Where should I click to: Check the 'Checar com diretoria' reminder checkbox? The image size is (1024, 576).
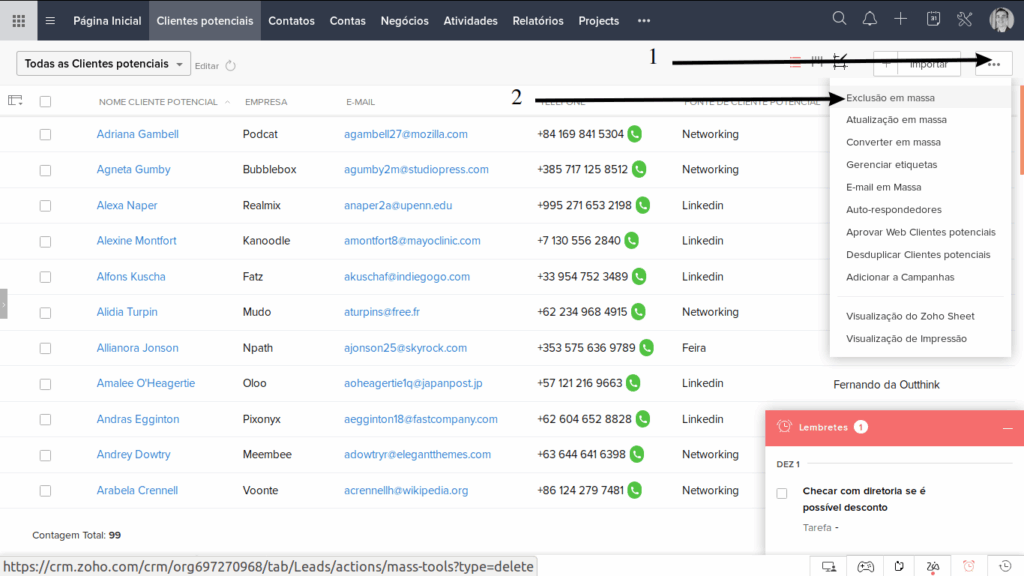782,493
